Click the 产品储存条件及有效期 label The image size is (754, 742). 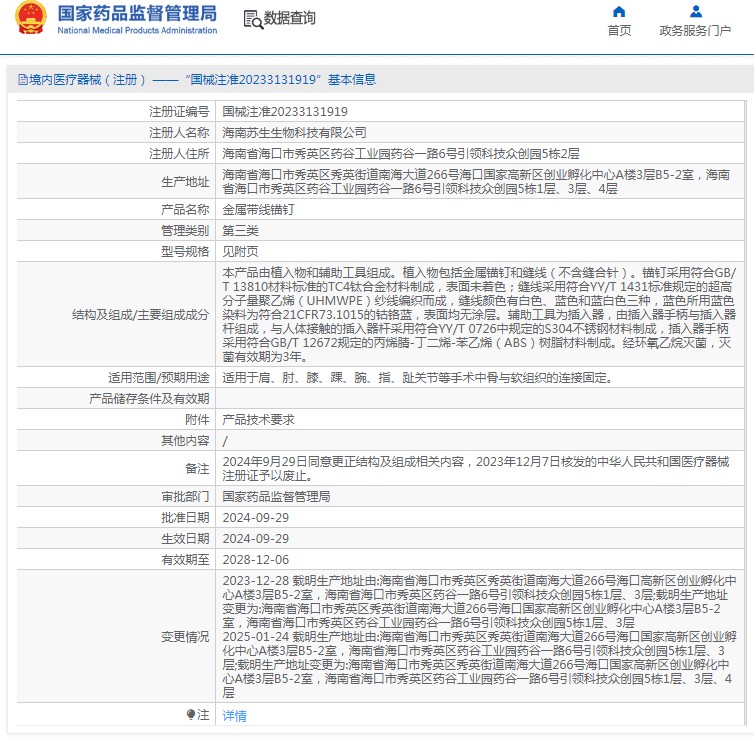point(149,399)
